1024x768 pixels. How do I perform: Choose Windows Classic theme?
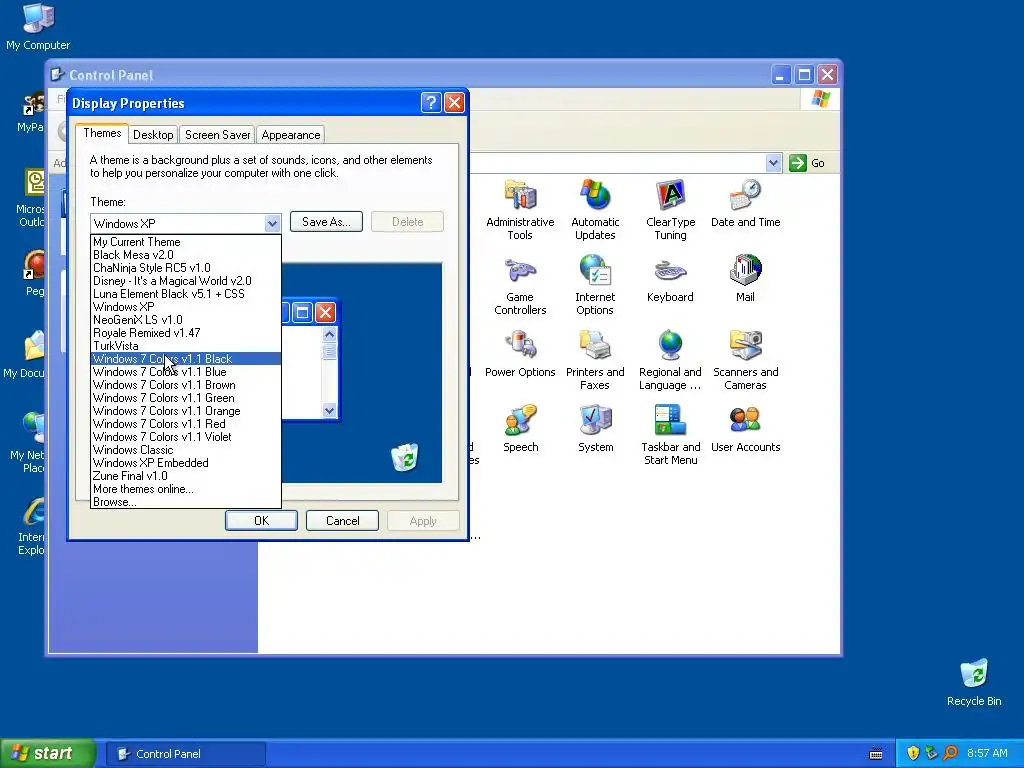click(185, 450)
